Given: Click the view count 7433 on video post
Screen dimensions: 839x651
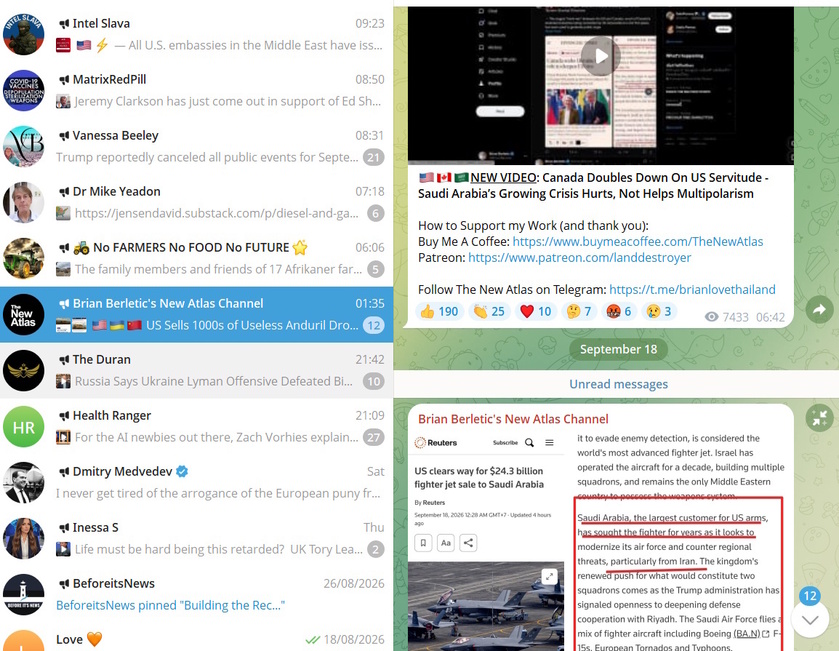Looking at the screenshot, I should pyautogui.click(x=726, y=317).
